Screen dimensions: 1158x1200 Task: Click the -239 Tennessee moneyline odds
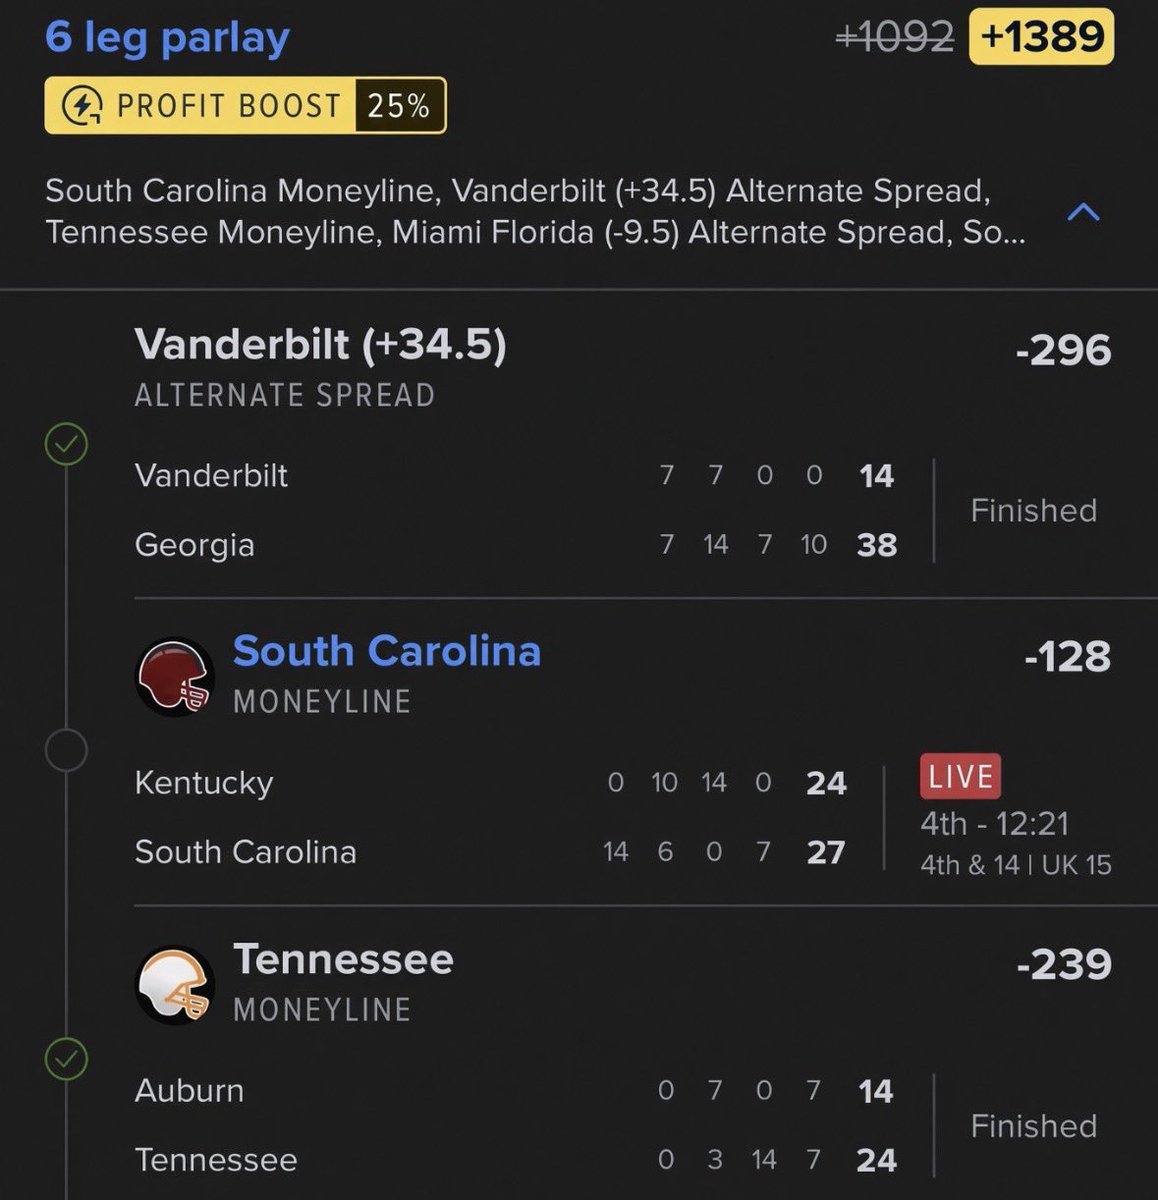[1064, 965]
